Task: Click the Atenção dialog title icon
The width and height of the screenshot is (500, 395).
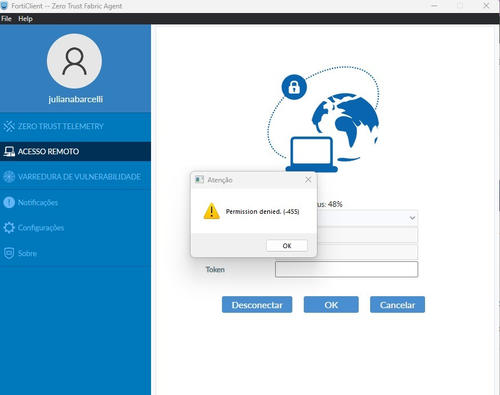Action: [199, 180]
